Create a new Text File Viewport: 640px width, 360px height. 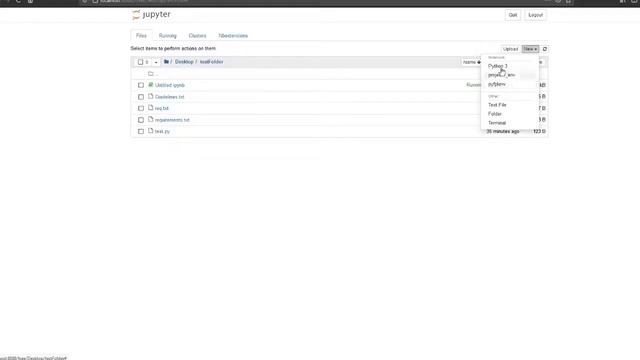point(497,105)
